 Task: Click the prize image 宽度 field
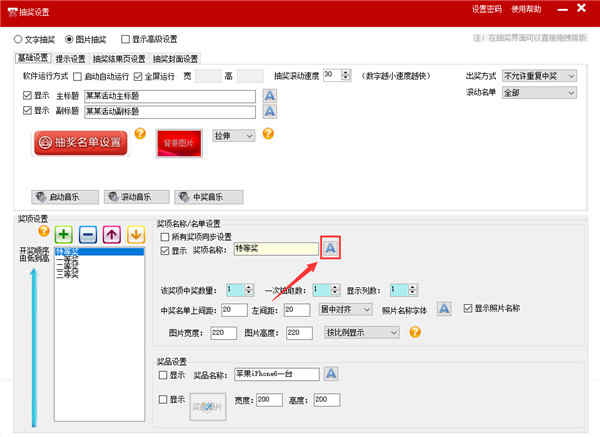[269, 400]
